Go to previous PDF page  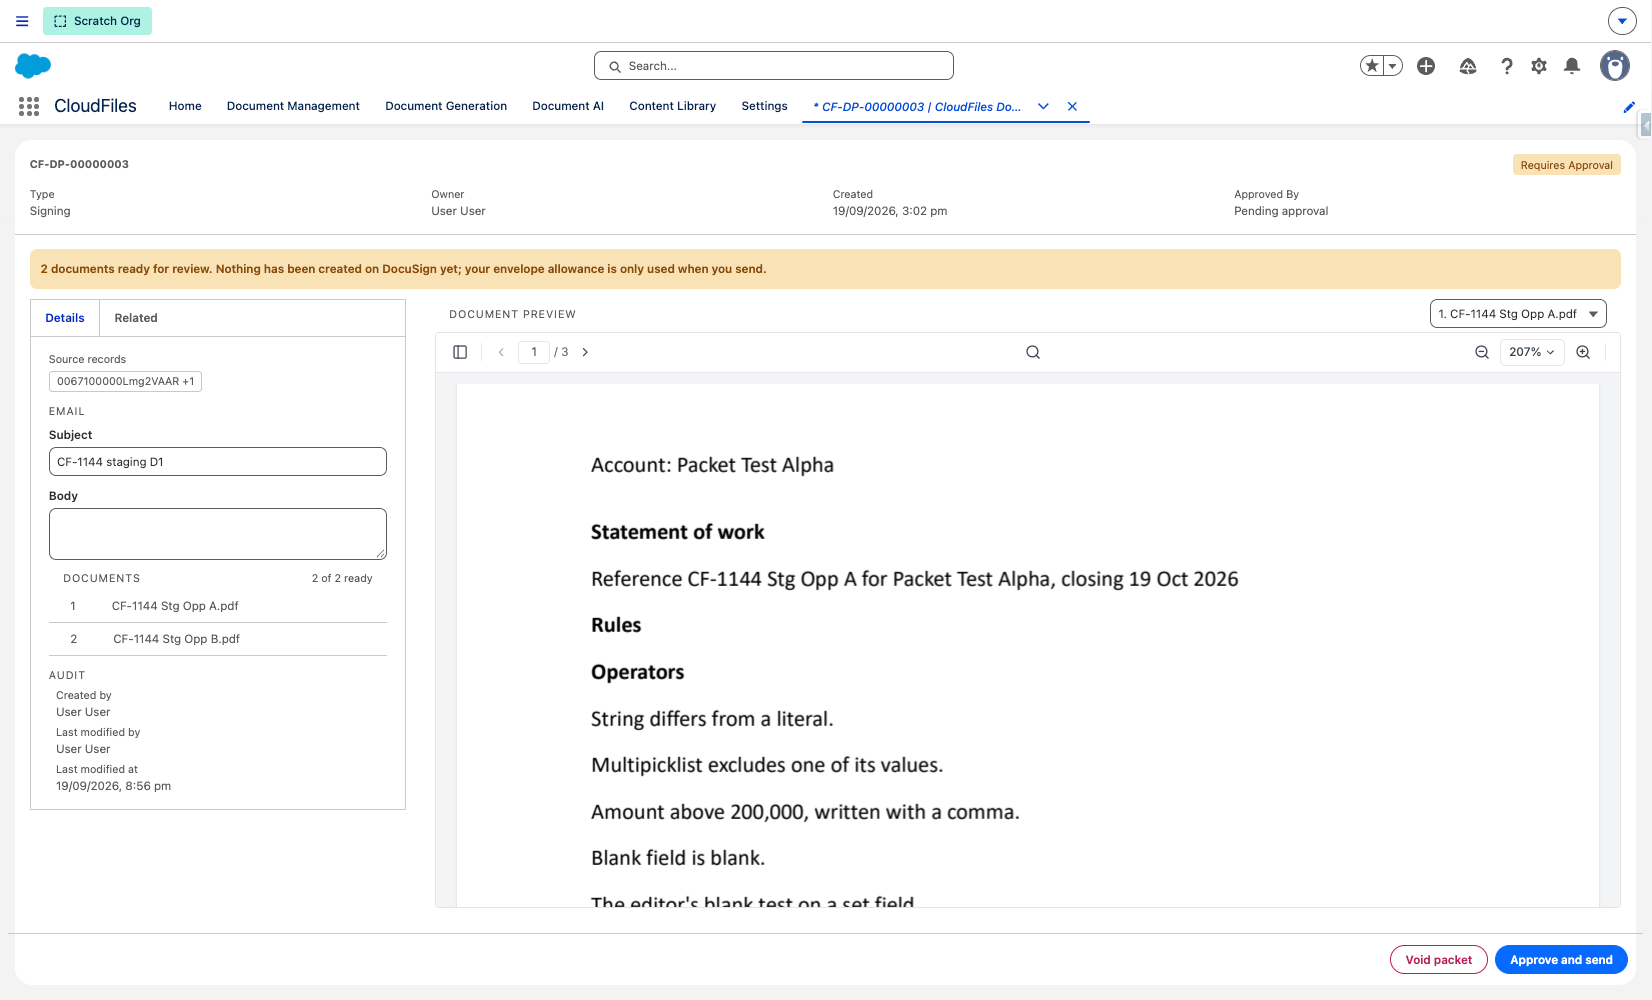pyautogui.click(x=501, y=352)
